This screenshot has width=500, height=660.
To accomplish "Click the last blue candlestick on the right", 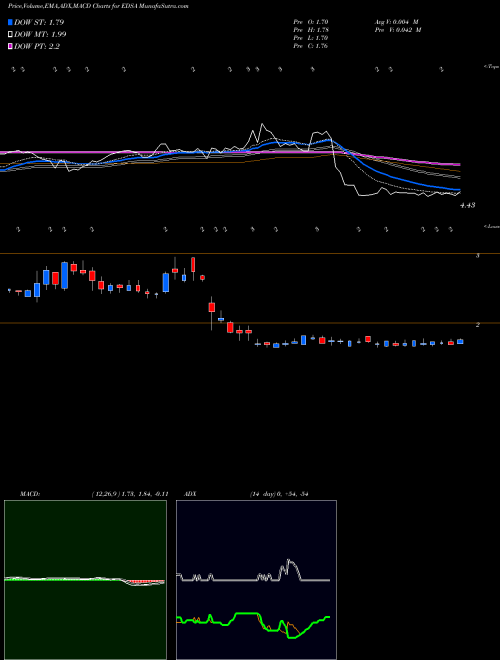I will (x=460, y=341).
